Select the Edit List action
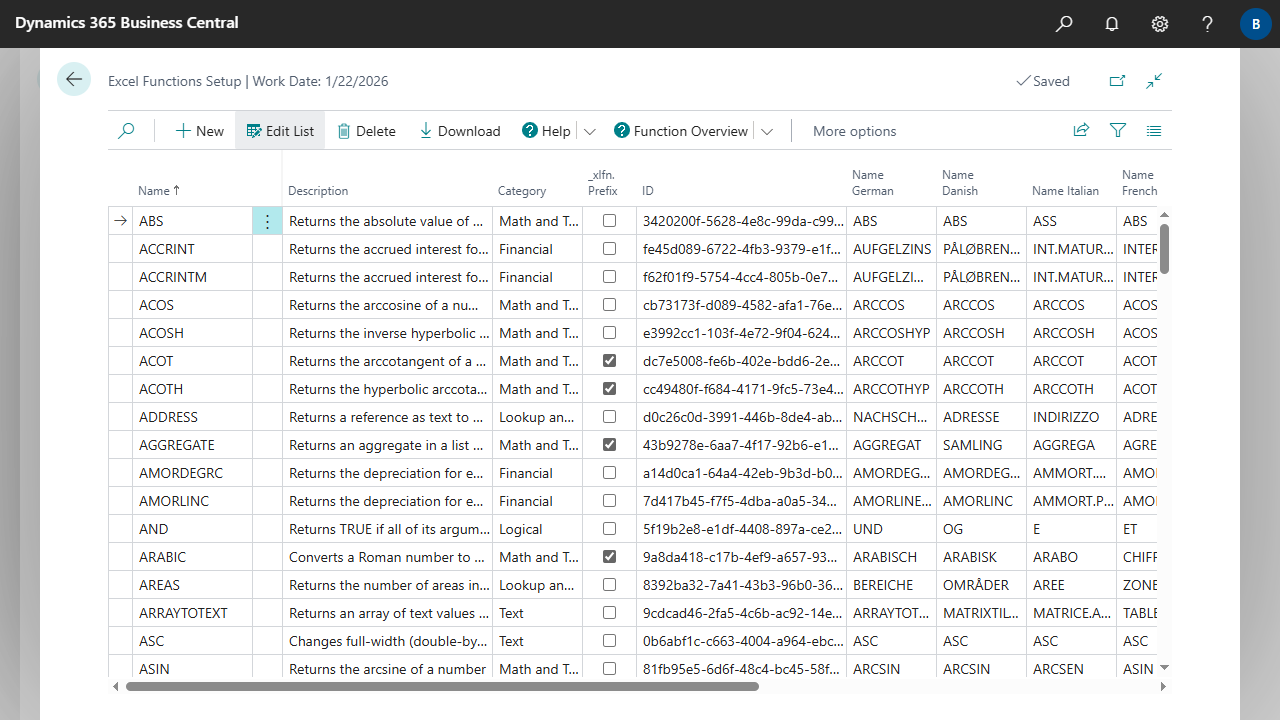This screenshot has height=720, width=1280. pos(280,131)
